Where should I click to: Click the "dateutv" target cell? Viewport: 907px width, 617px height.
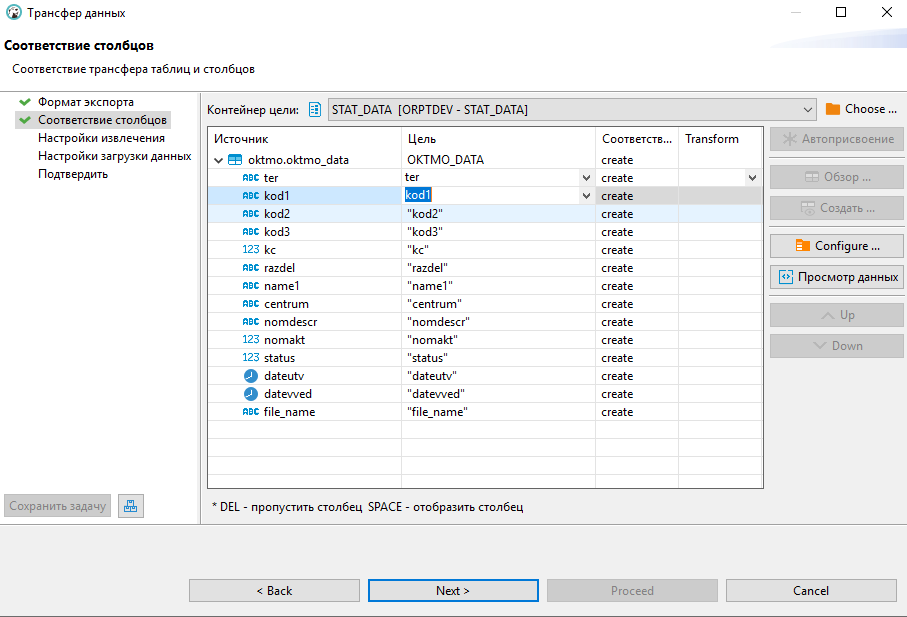[x=499, y=376]
